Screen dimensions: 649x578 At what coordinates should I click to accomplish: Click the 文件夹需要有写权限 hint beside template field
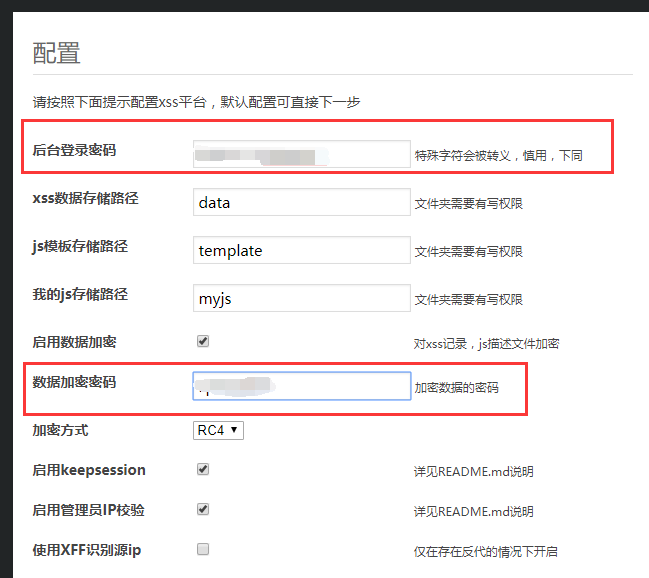pyautogui.click(x=469, y=252)
